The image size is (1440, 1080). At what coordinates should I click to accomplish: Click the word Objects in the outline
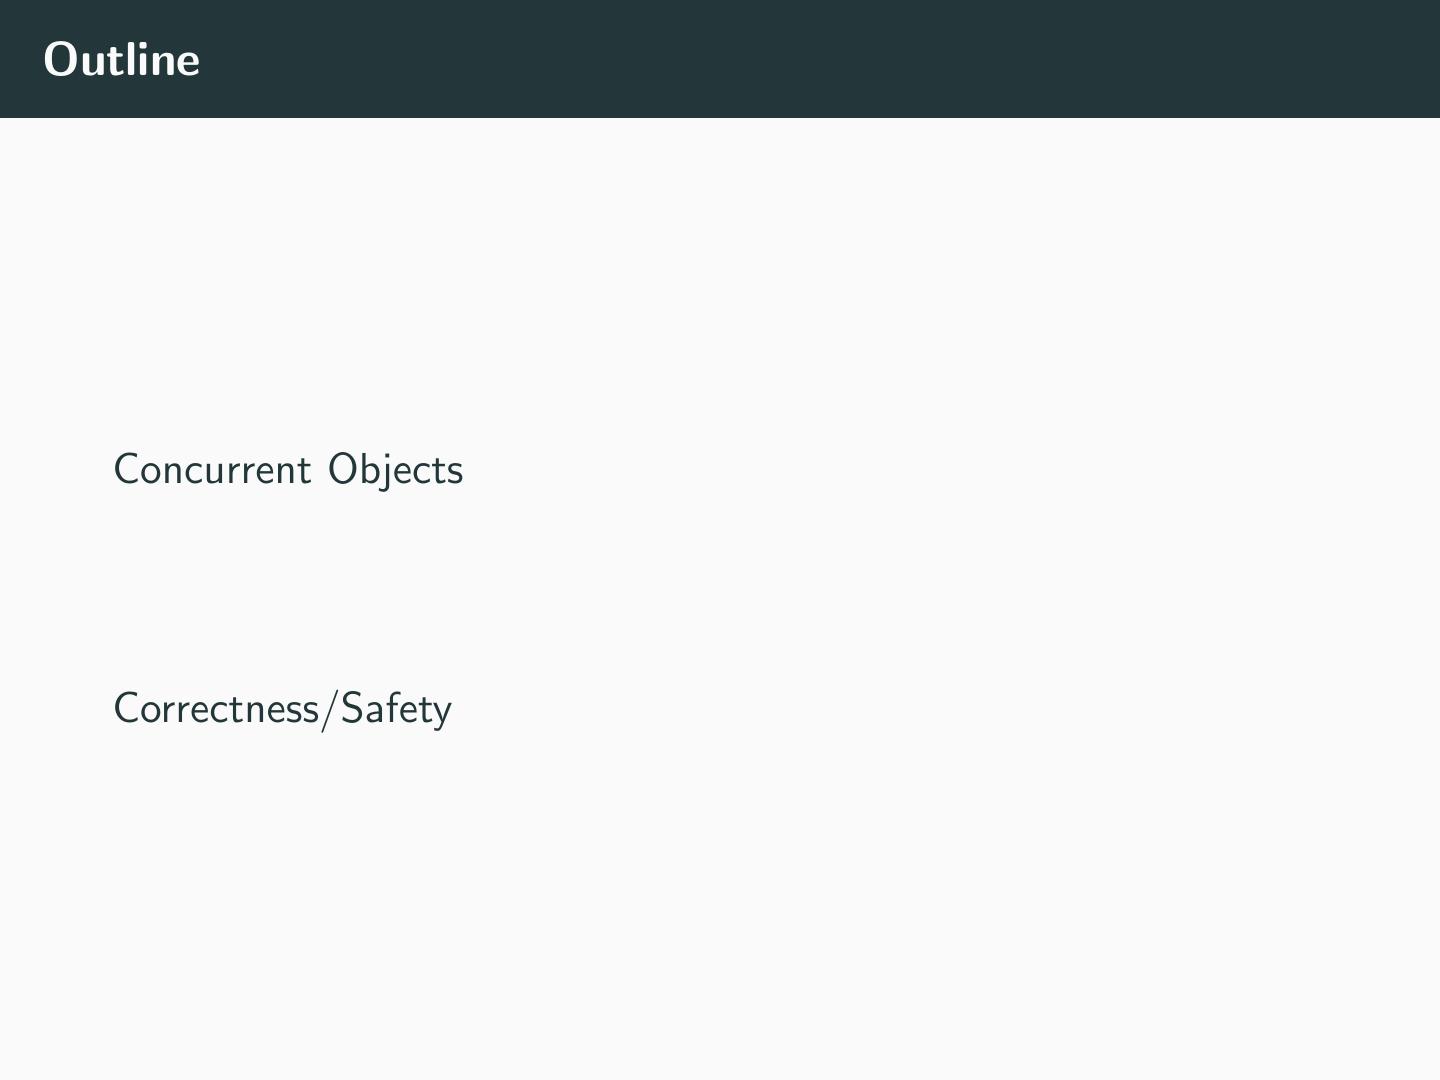click(x=395, y=469)
